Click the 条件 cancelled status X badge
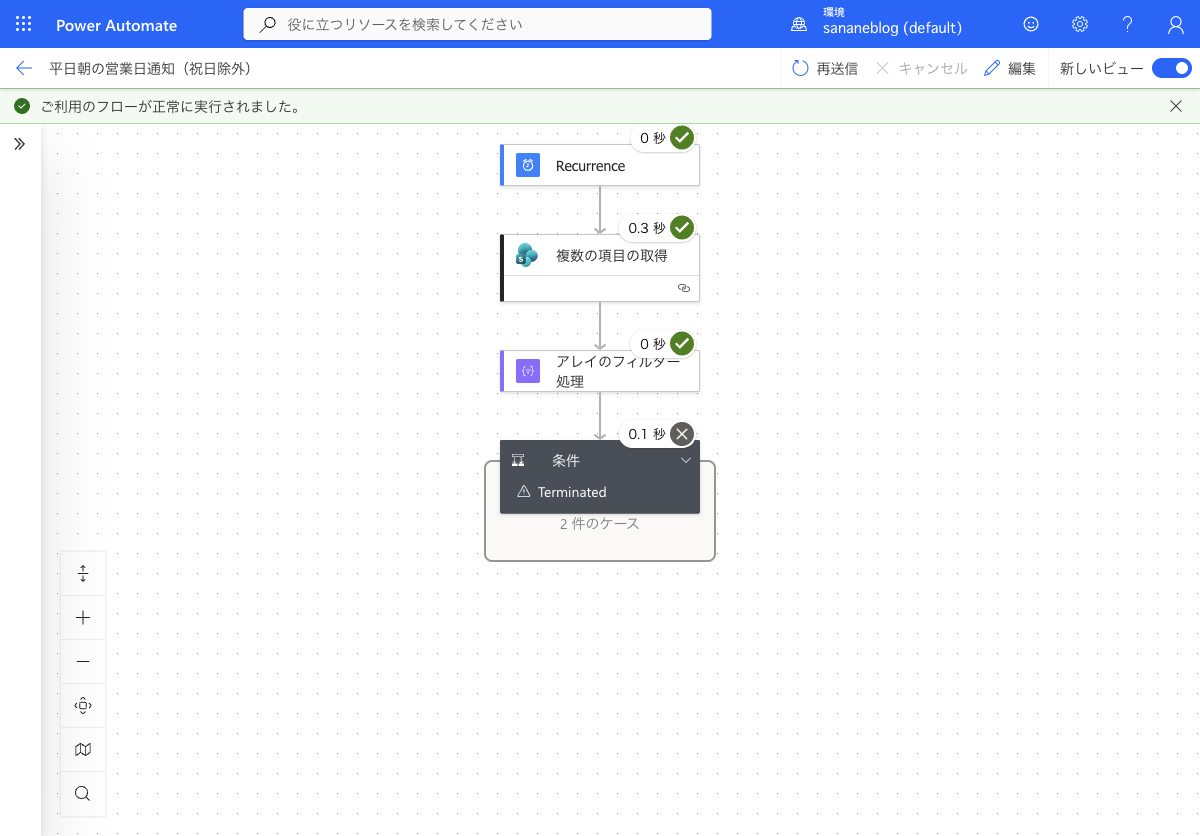The image size is (1200, 836). coord(682,433)
